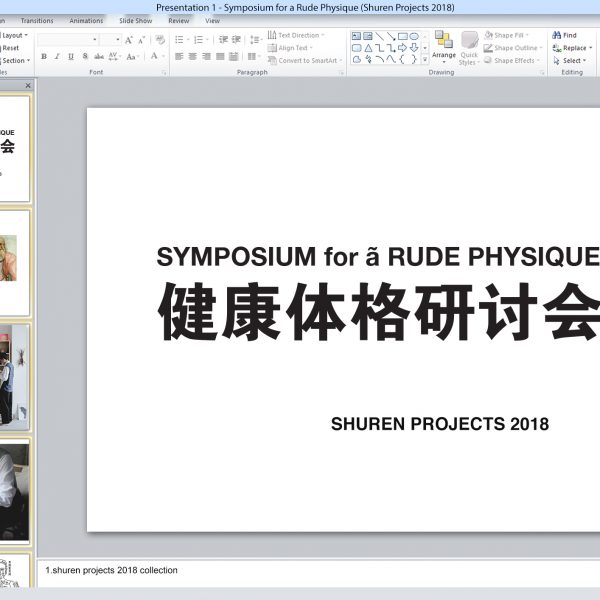Expand the Layout dropdown
Image resolution: width=600 pixels, height=600 pixels.
(26, 35)
